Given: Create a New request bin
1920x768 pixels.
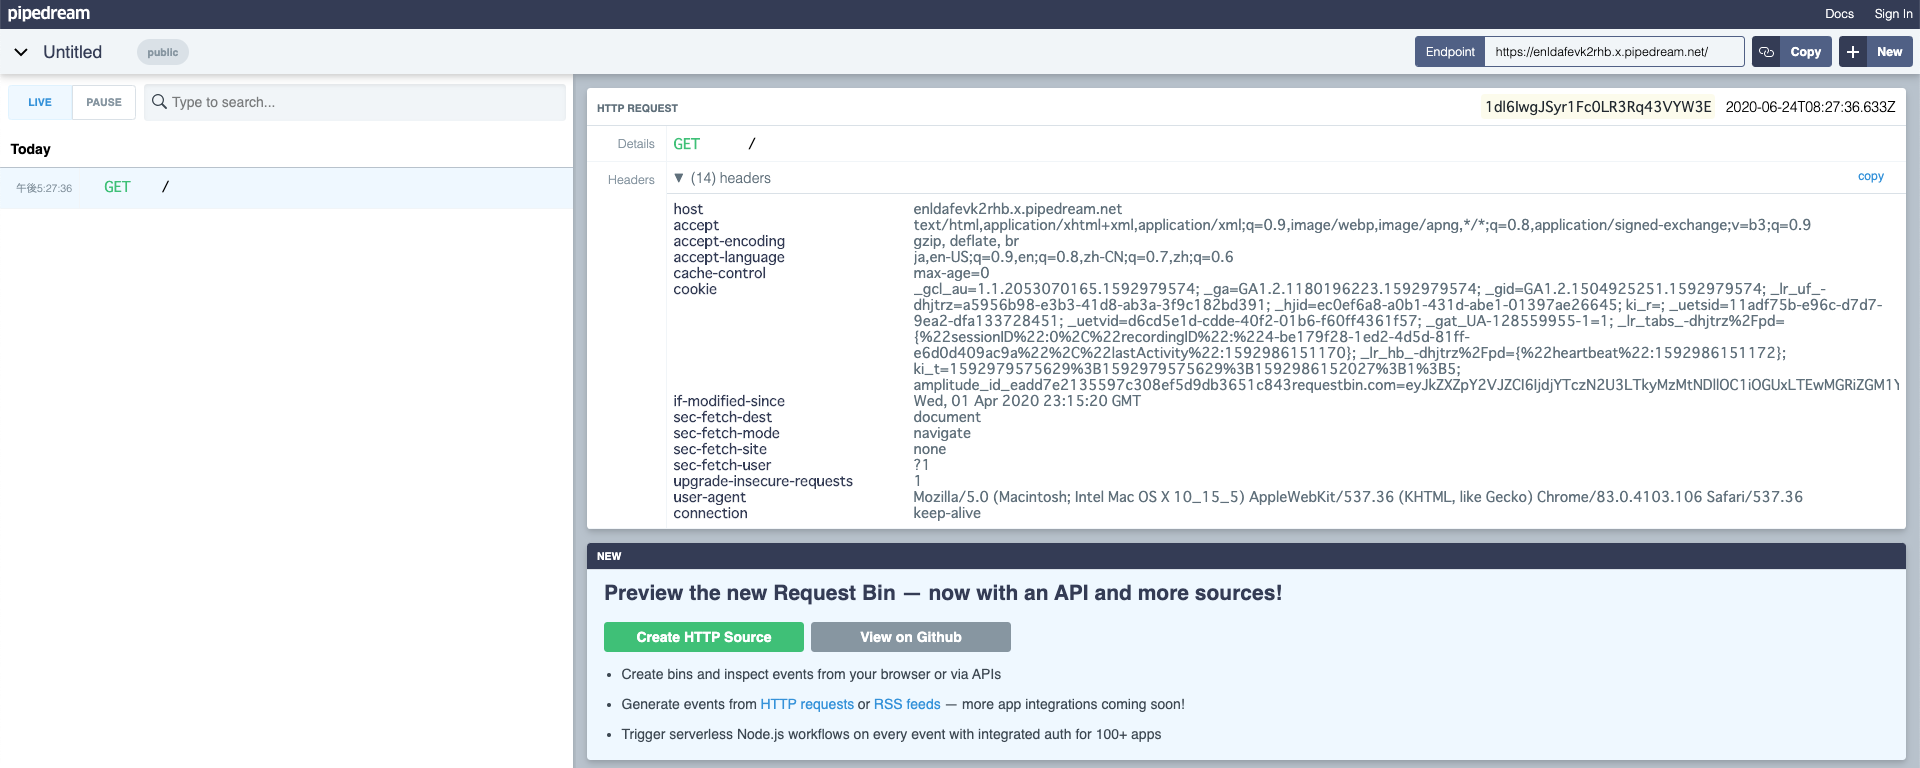Looking at the screenshot, I should pyautogui.click(x=1889, y=52).
